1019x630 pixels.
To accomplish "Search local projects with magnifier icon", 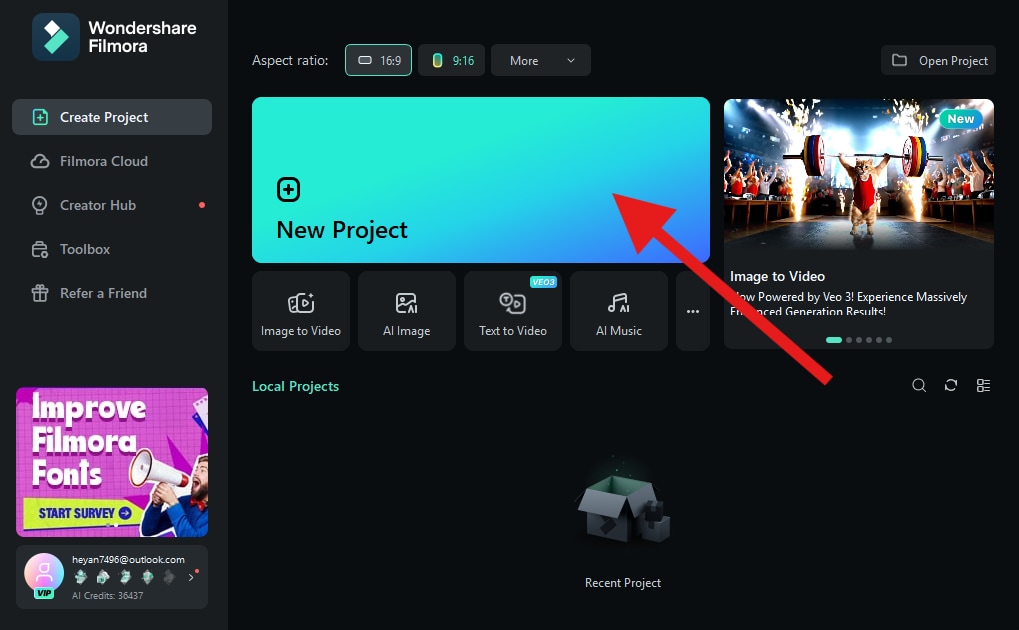I will [x=919, y=386].
